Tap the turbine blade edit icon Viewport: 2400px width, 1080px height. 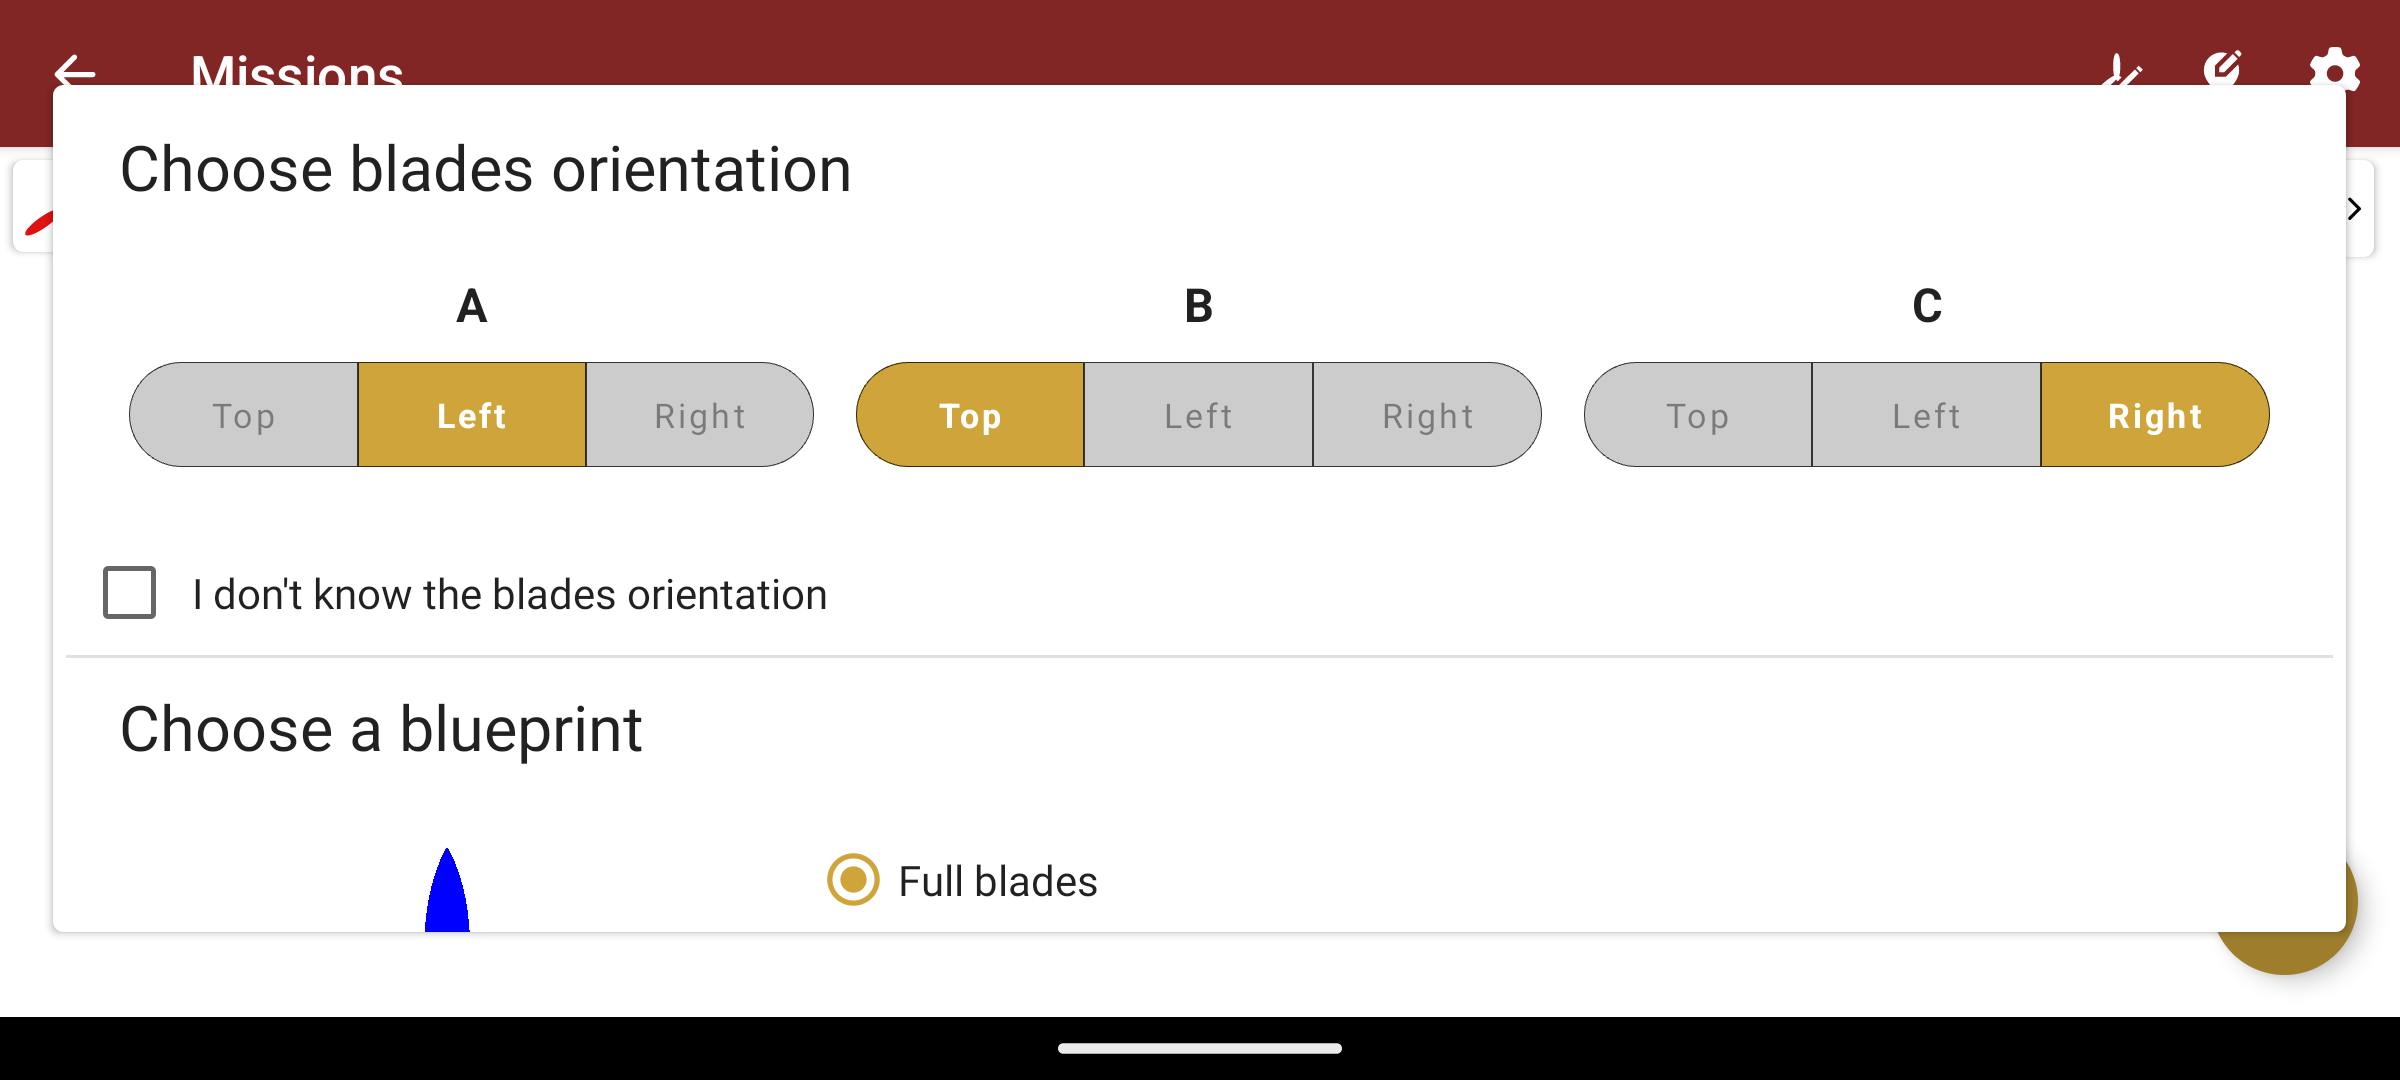point(2121,70)
